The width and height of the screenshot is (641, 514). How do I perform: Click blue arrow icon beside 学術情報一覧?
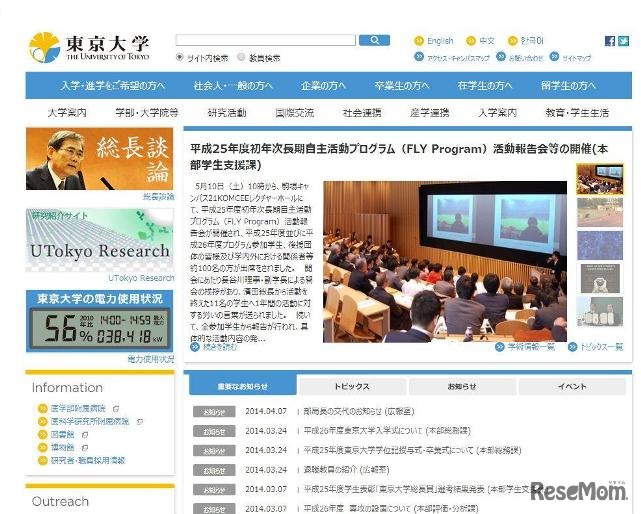[x=500, y=347]
